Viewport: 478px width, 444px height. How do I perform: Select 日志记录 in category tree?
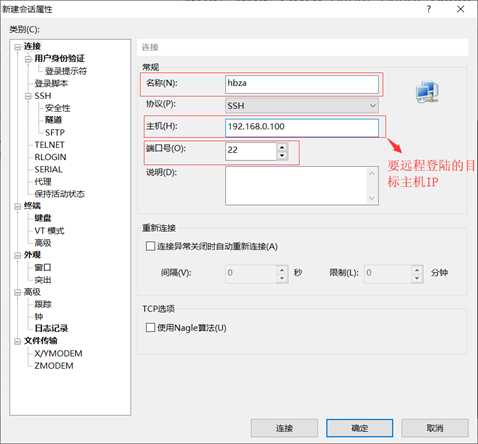point(51,328)
